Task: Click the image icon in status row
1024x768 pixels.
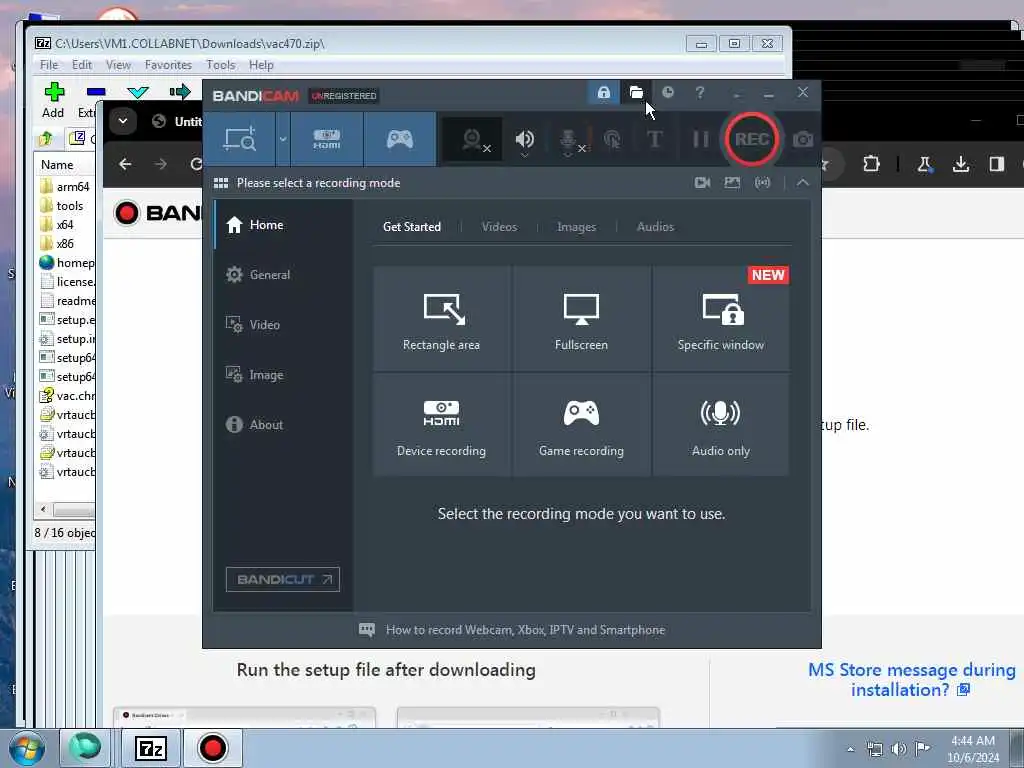Action: click(x=732, y=183)
